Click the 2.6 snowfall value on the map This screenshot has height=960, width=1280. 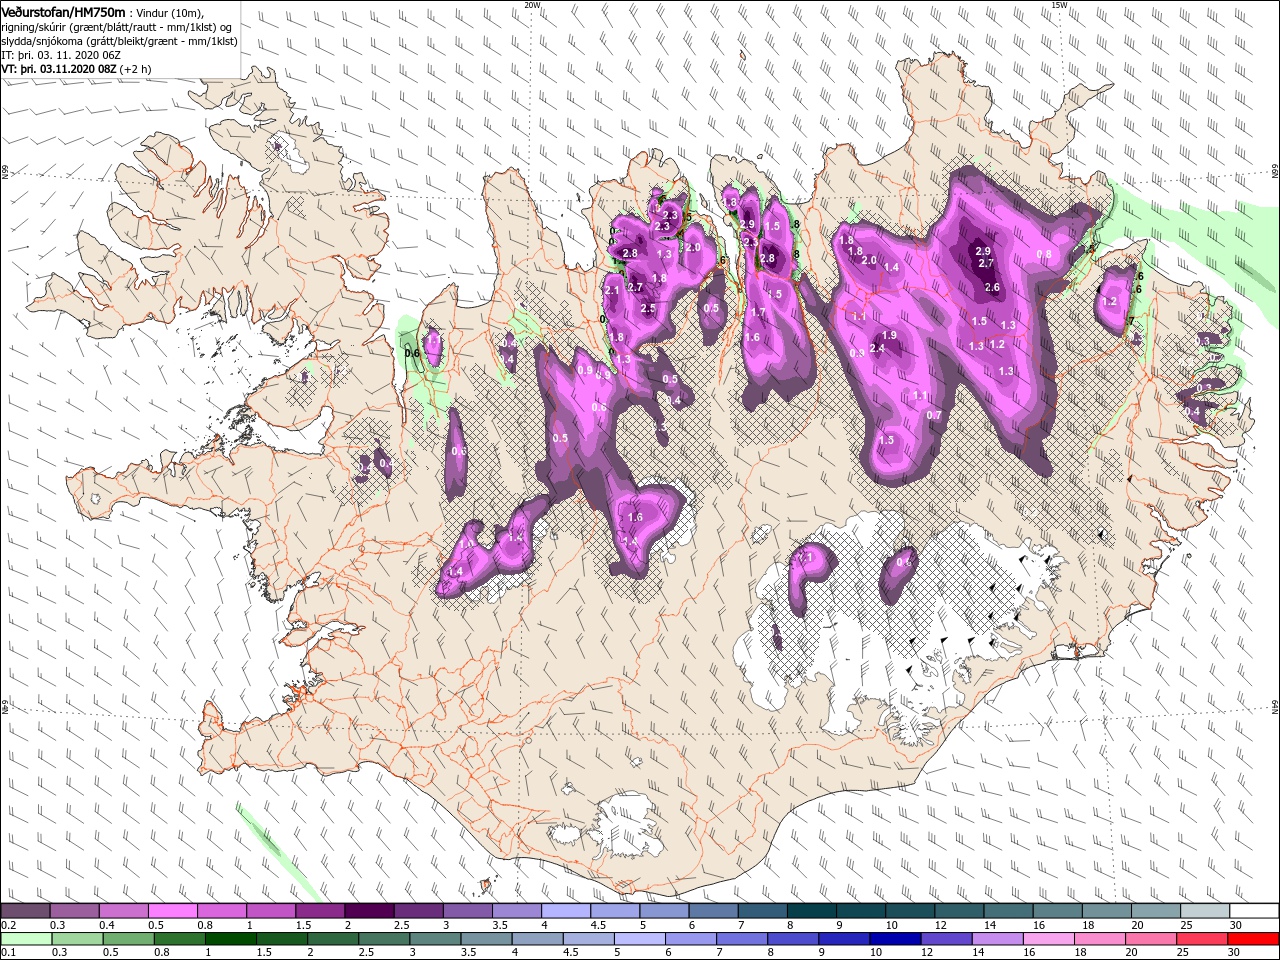(992, 287)
